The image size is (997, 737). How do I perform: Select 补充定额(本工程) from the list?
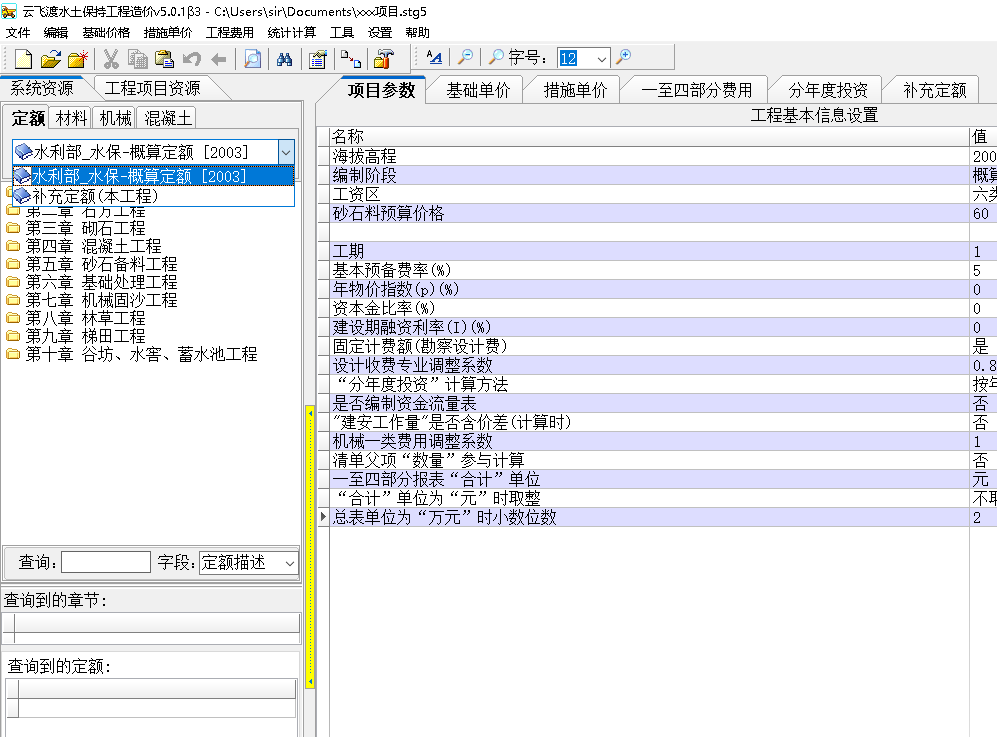[x=94, y=196]
